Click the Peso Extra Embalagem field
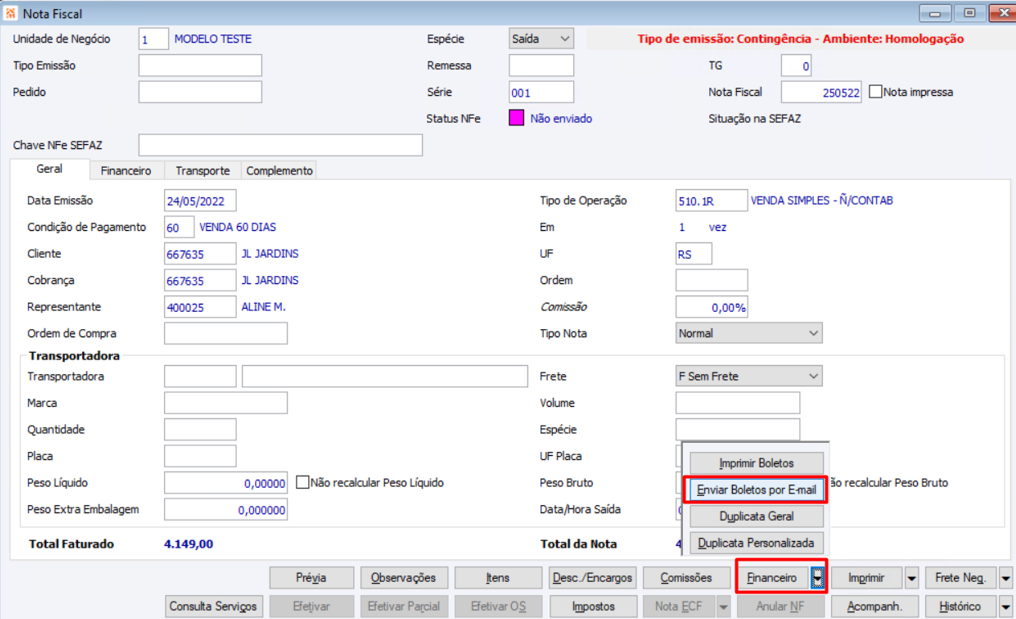The height and width of the screenshot is (619, 1016). click(225, 509)
